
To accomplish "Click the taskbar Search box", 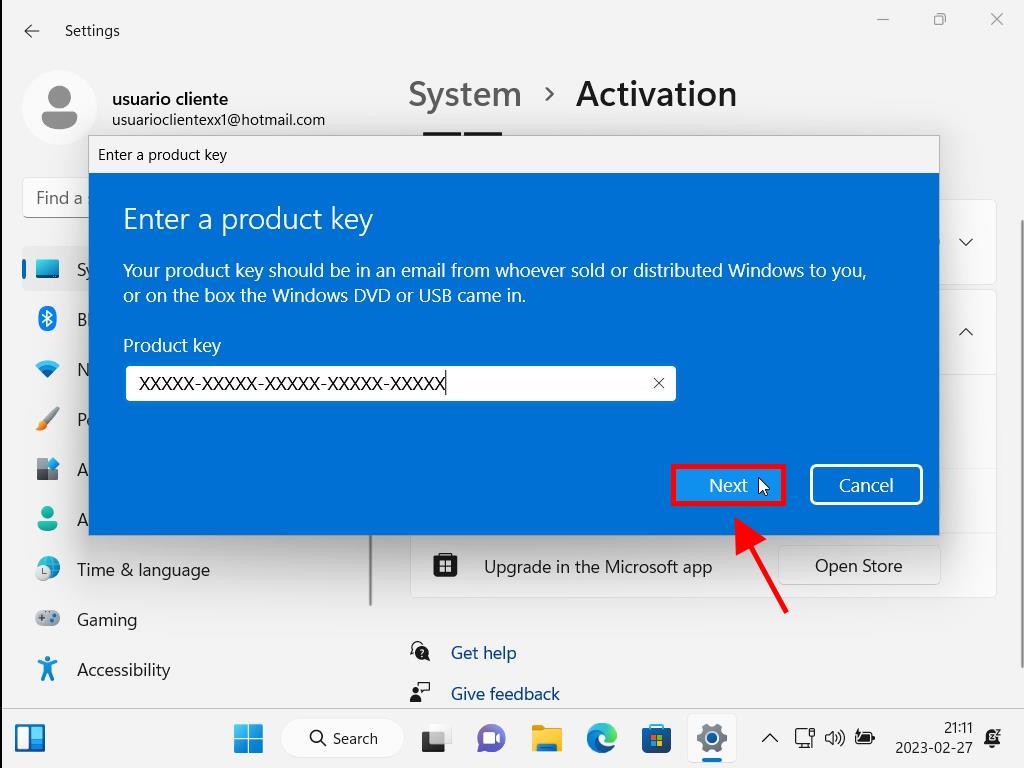I will 343,739.
